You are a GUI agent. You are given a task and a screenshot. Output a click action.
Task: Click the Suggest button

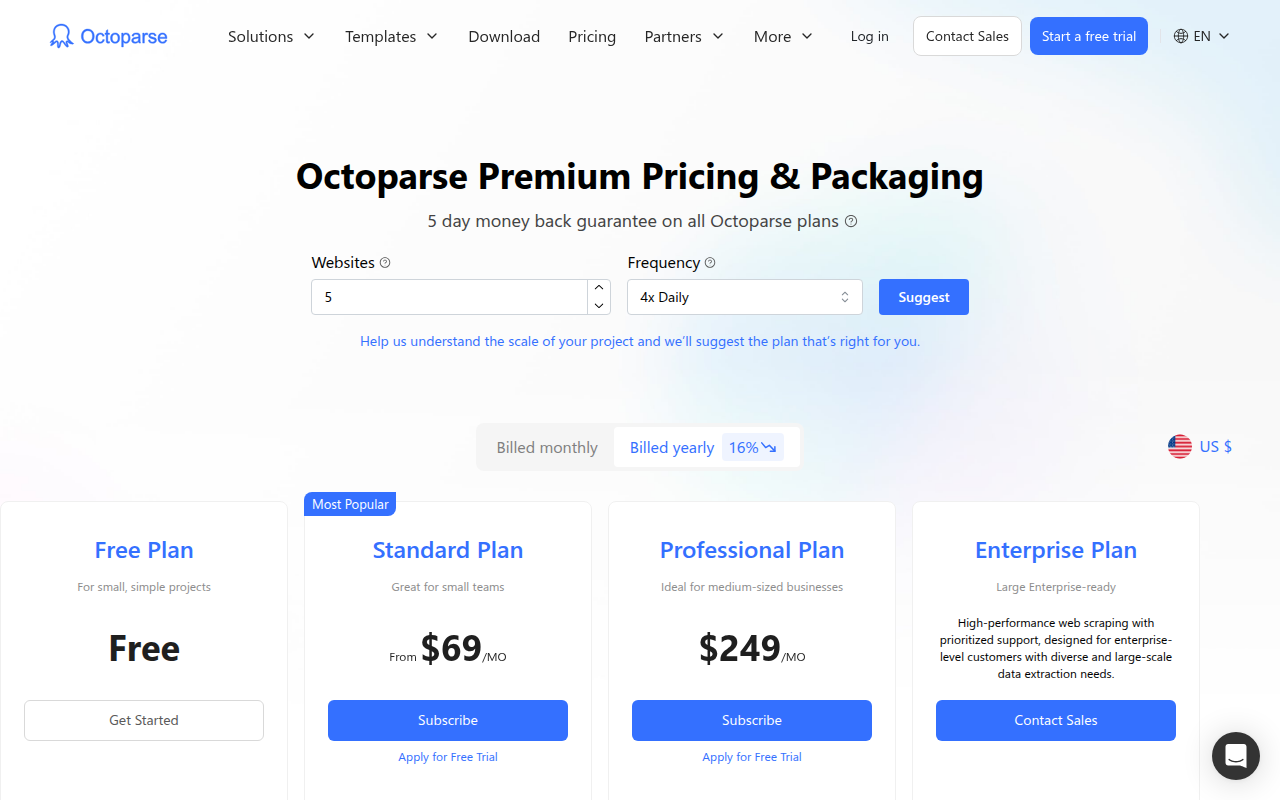tap(923, 297)
